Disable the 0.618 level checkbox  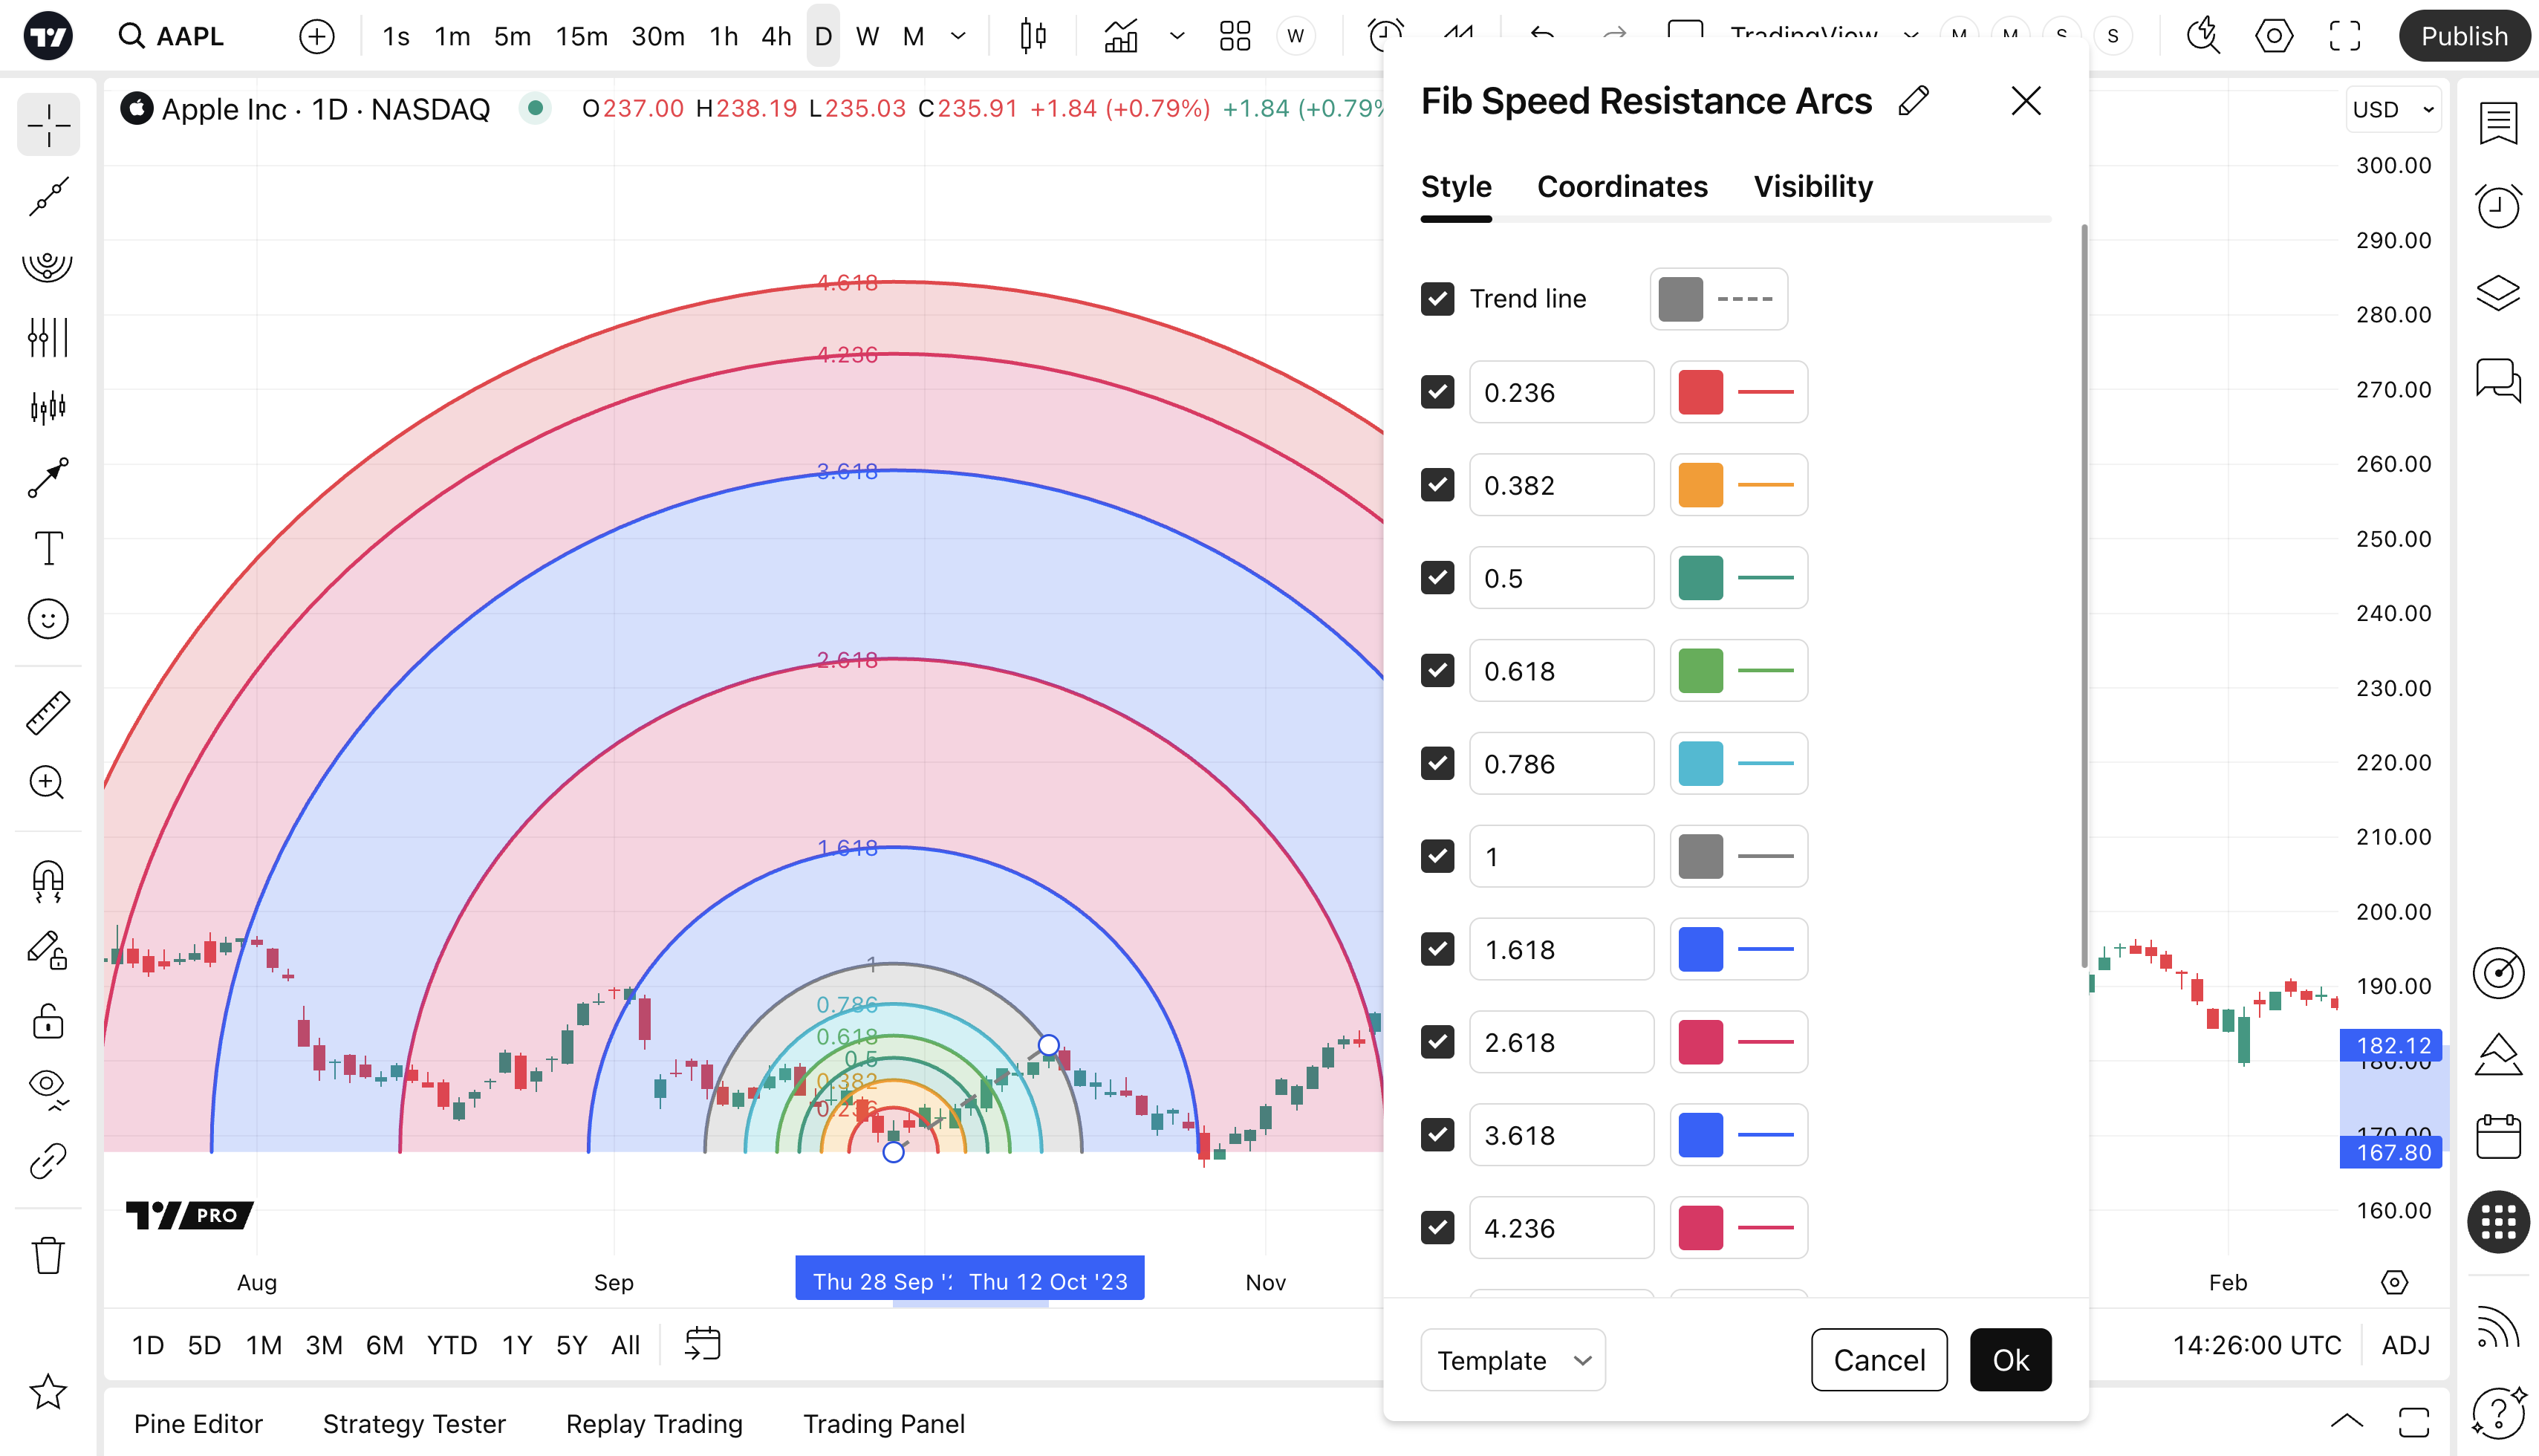[x=1437, y=670]
